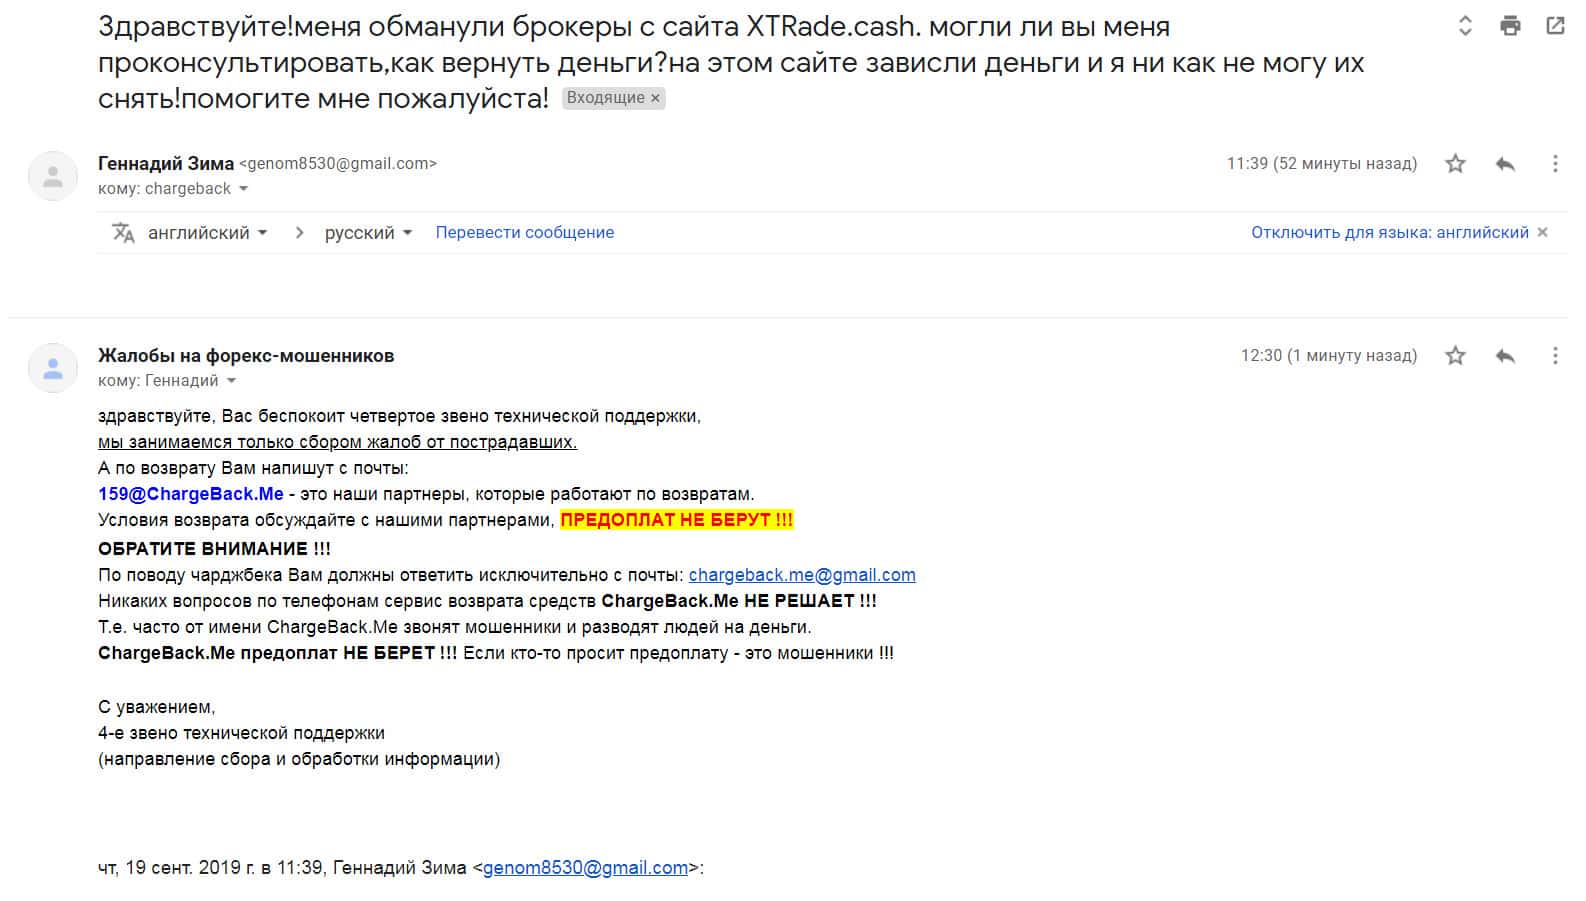Star the Геннадий Зима message
The height and width of the screenshot is (901, 1586).
tap(1455, 164)
